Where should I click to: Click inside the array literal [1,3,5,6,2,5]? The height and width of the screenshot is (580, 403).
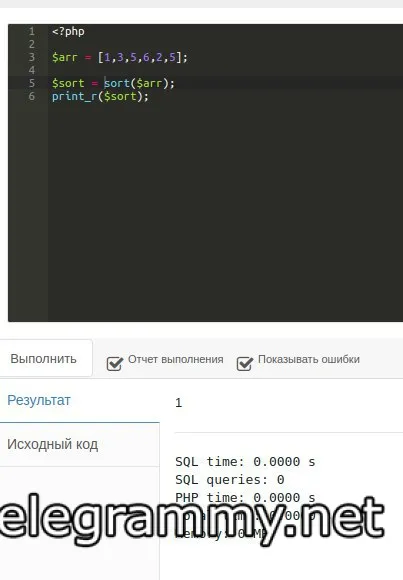coord(140,57)
